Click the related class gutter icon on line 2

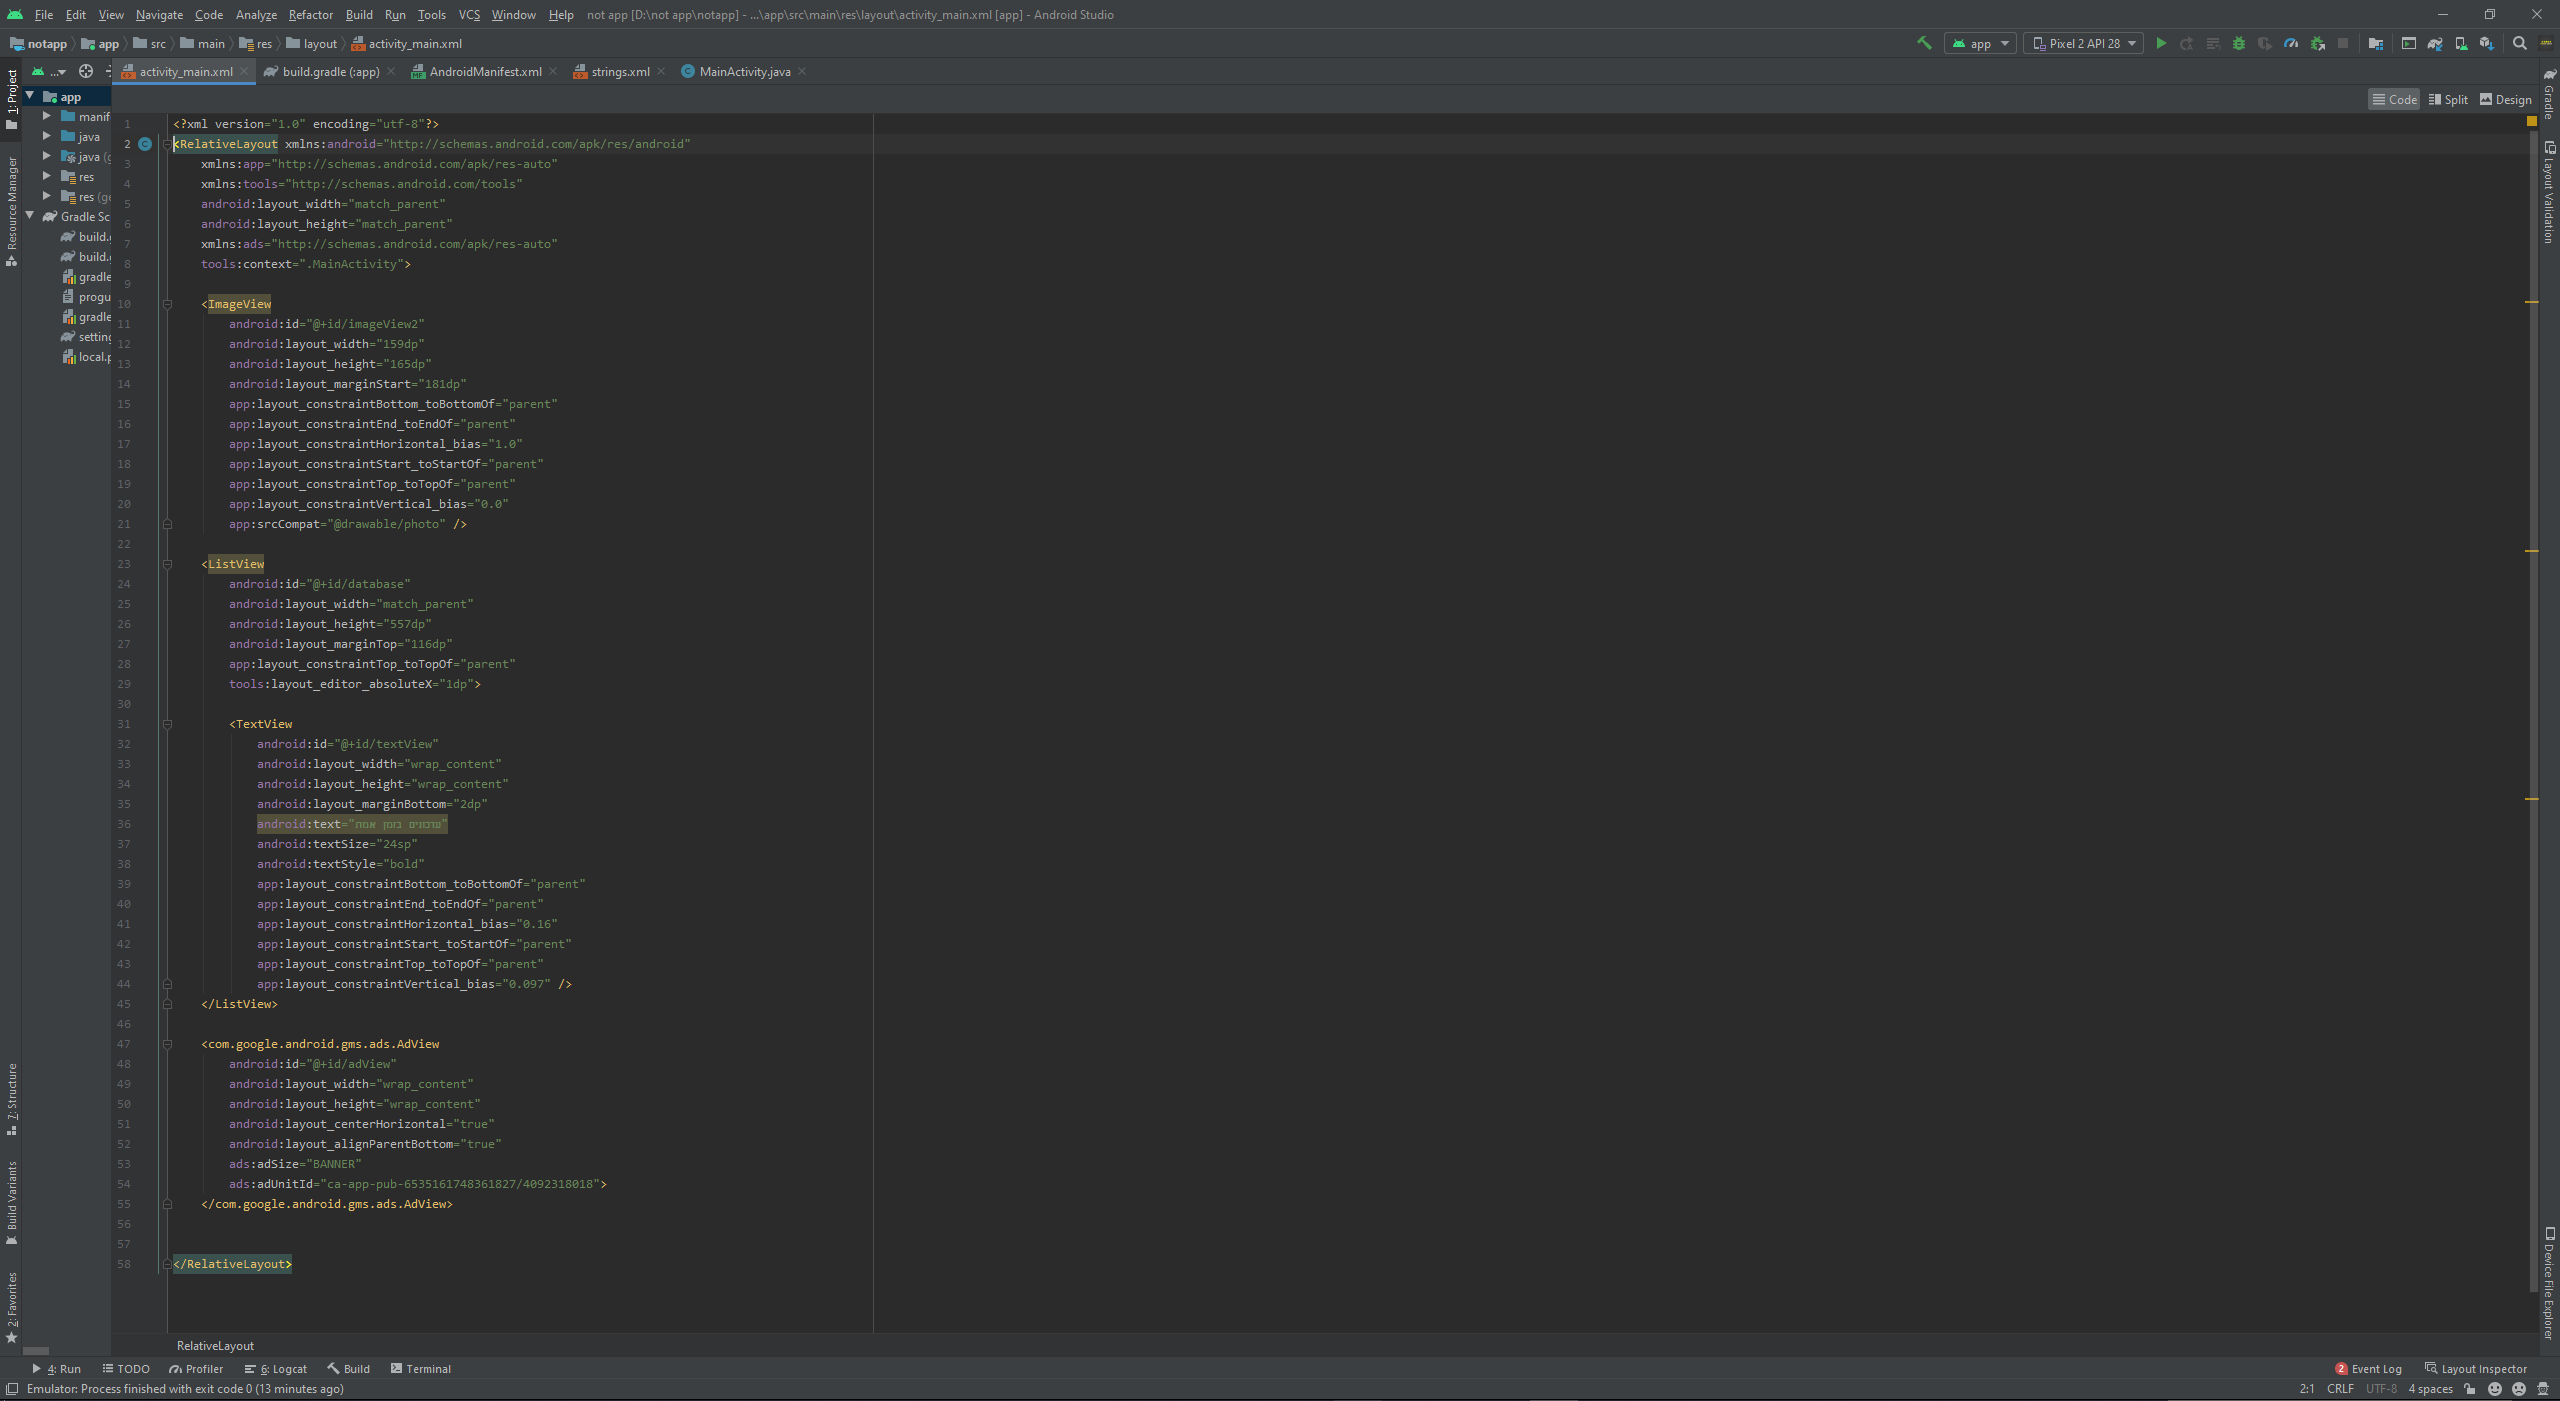pos(145,144)
